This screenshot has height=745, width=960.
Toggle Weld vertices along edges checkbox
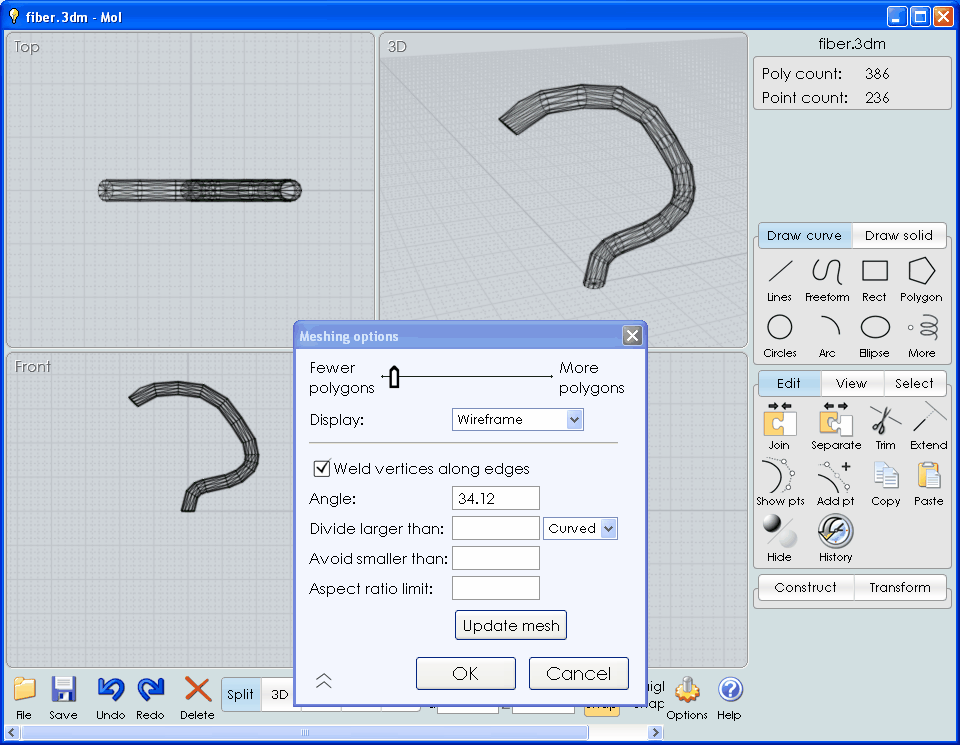click(x=322, y=468)
